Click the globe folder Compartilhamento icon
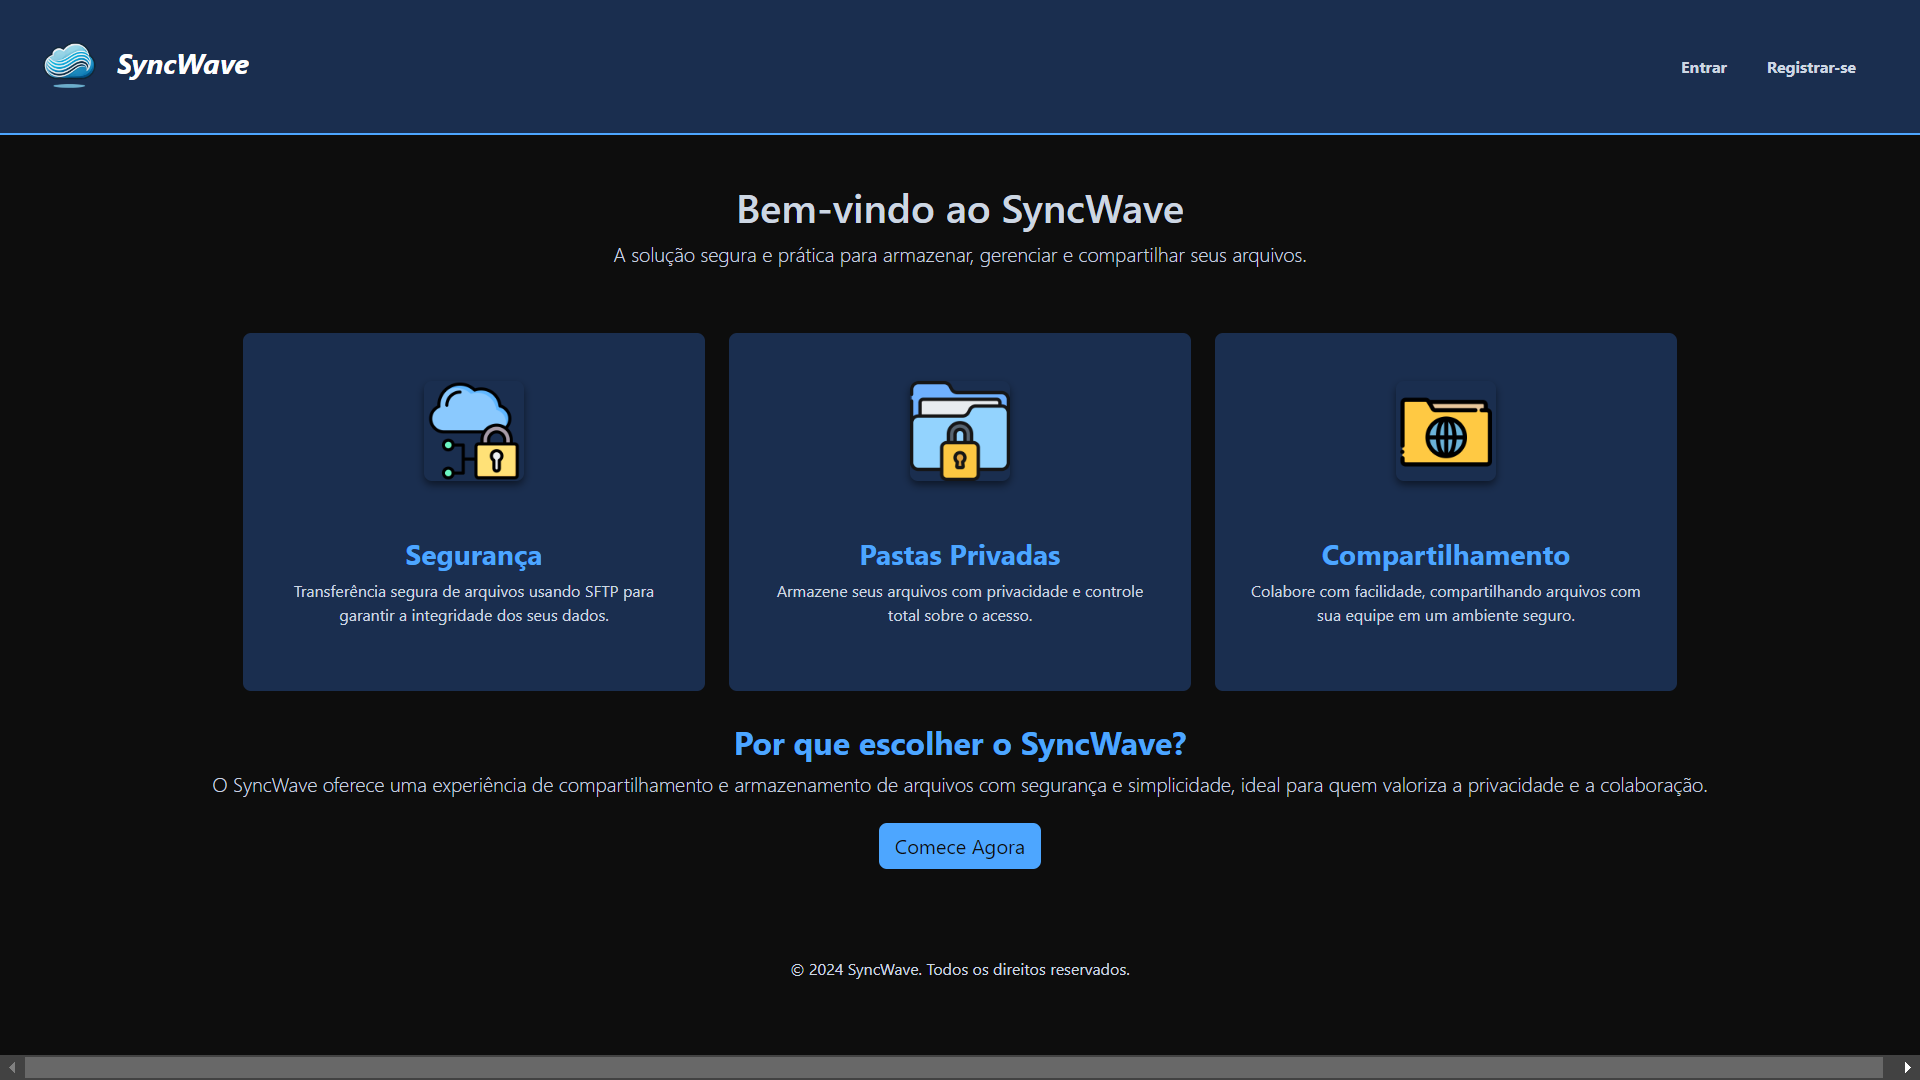This screenshot has width=1920, height=1080. pyautogui.click(x=1446, y=432)
